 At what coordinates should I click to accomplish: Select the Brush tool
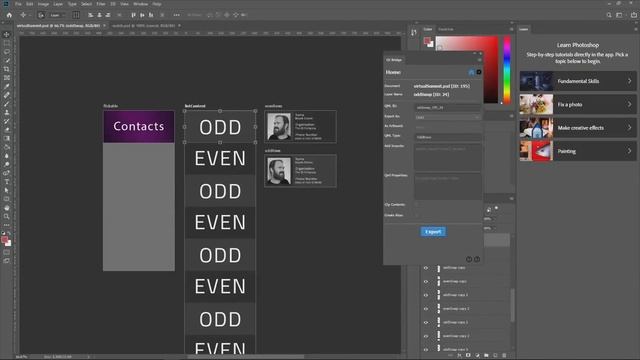pos(7,104)
